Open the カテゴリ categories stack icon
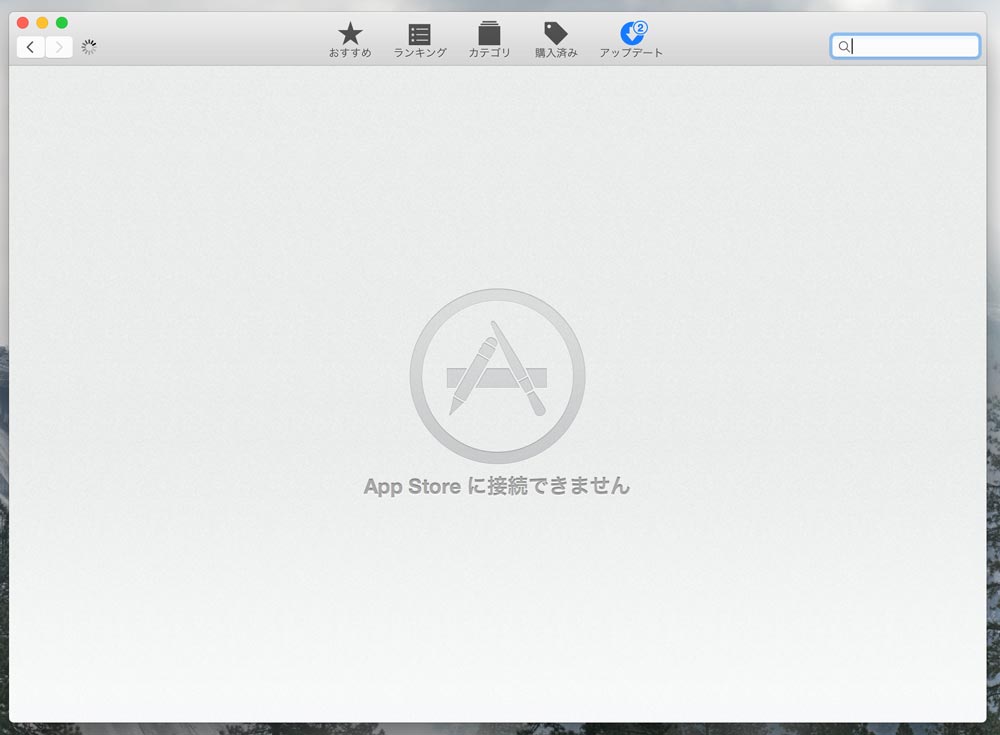The width and height of the screenshot is (1000, 735). 488,31
